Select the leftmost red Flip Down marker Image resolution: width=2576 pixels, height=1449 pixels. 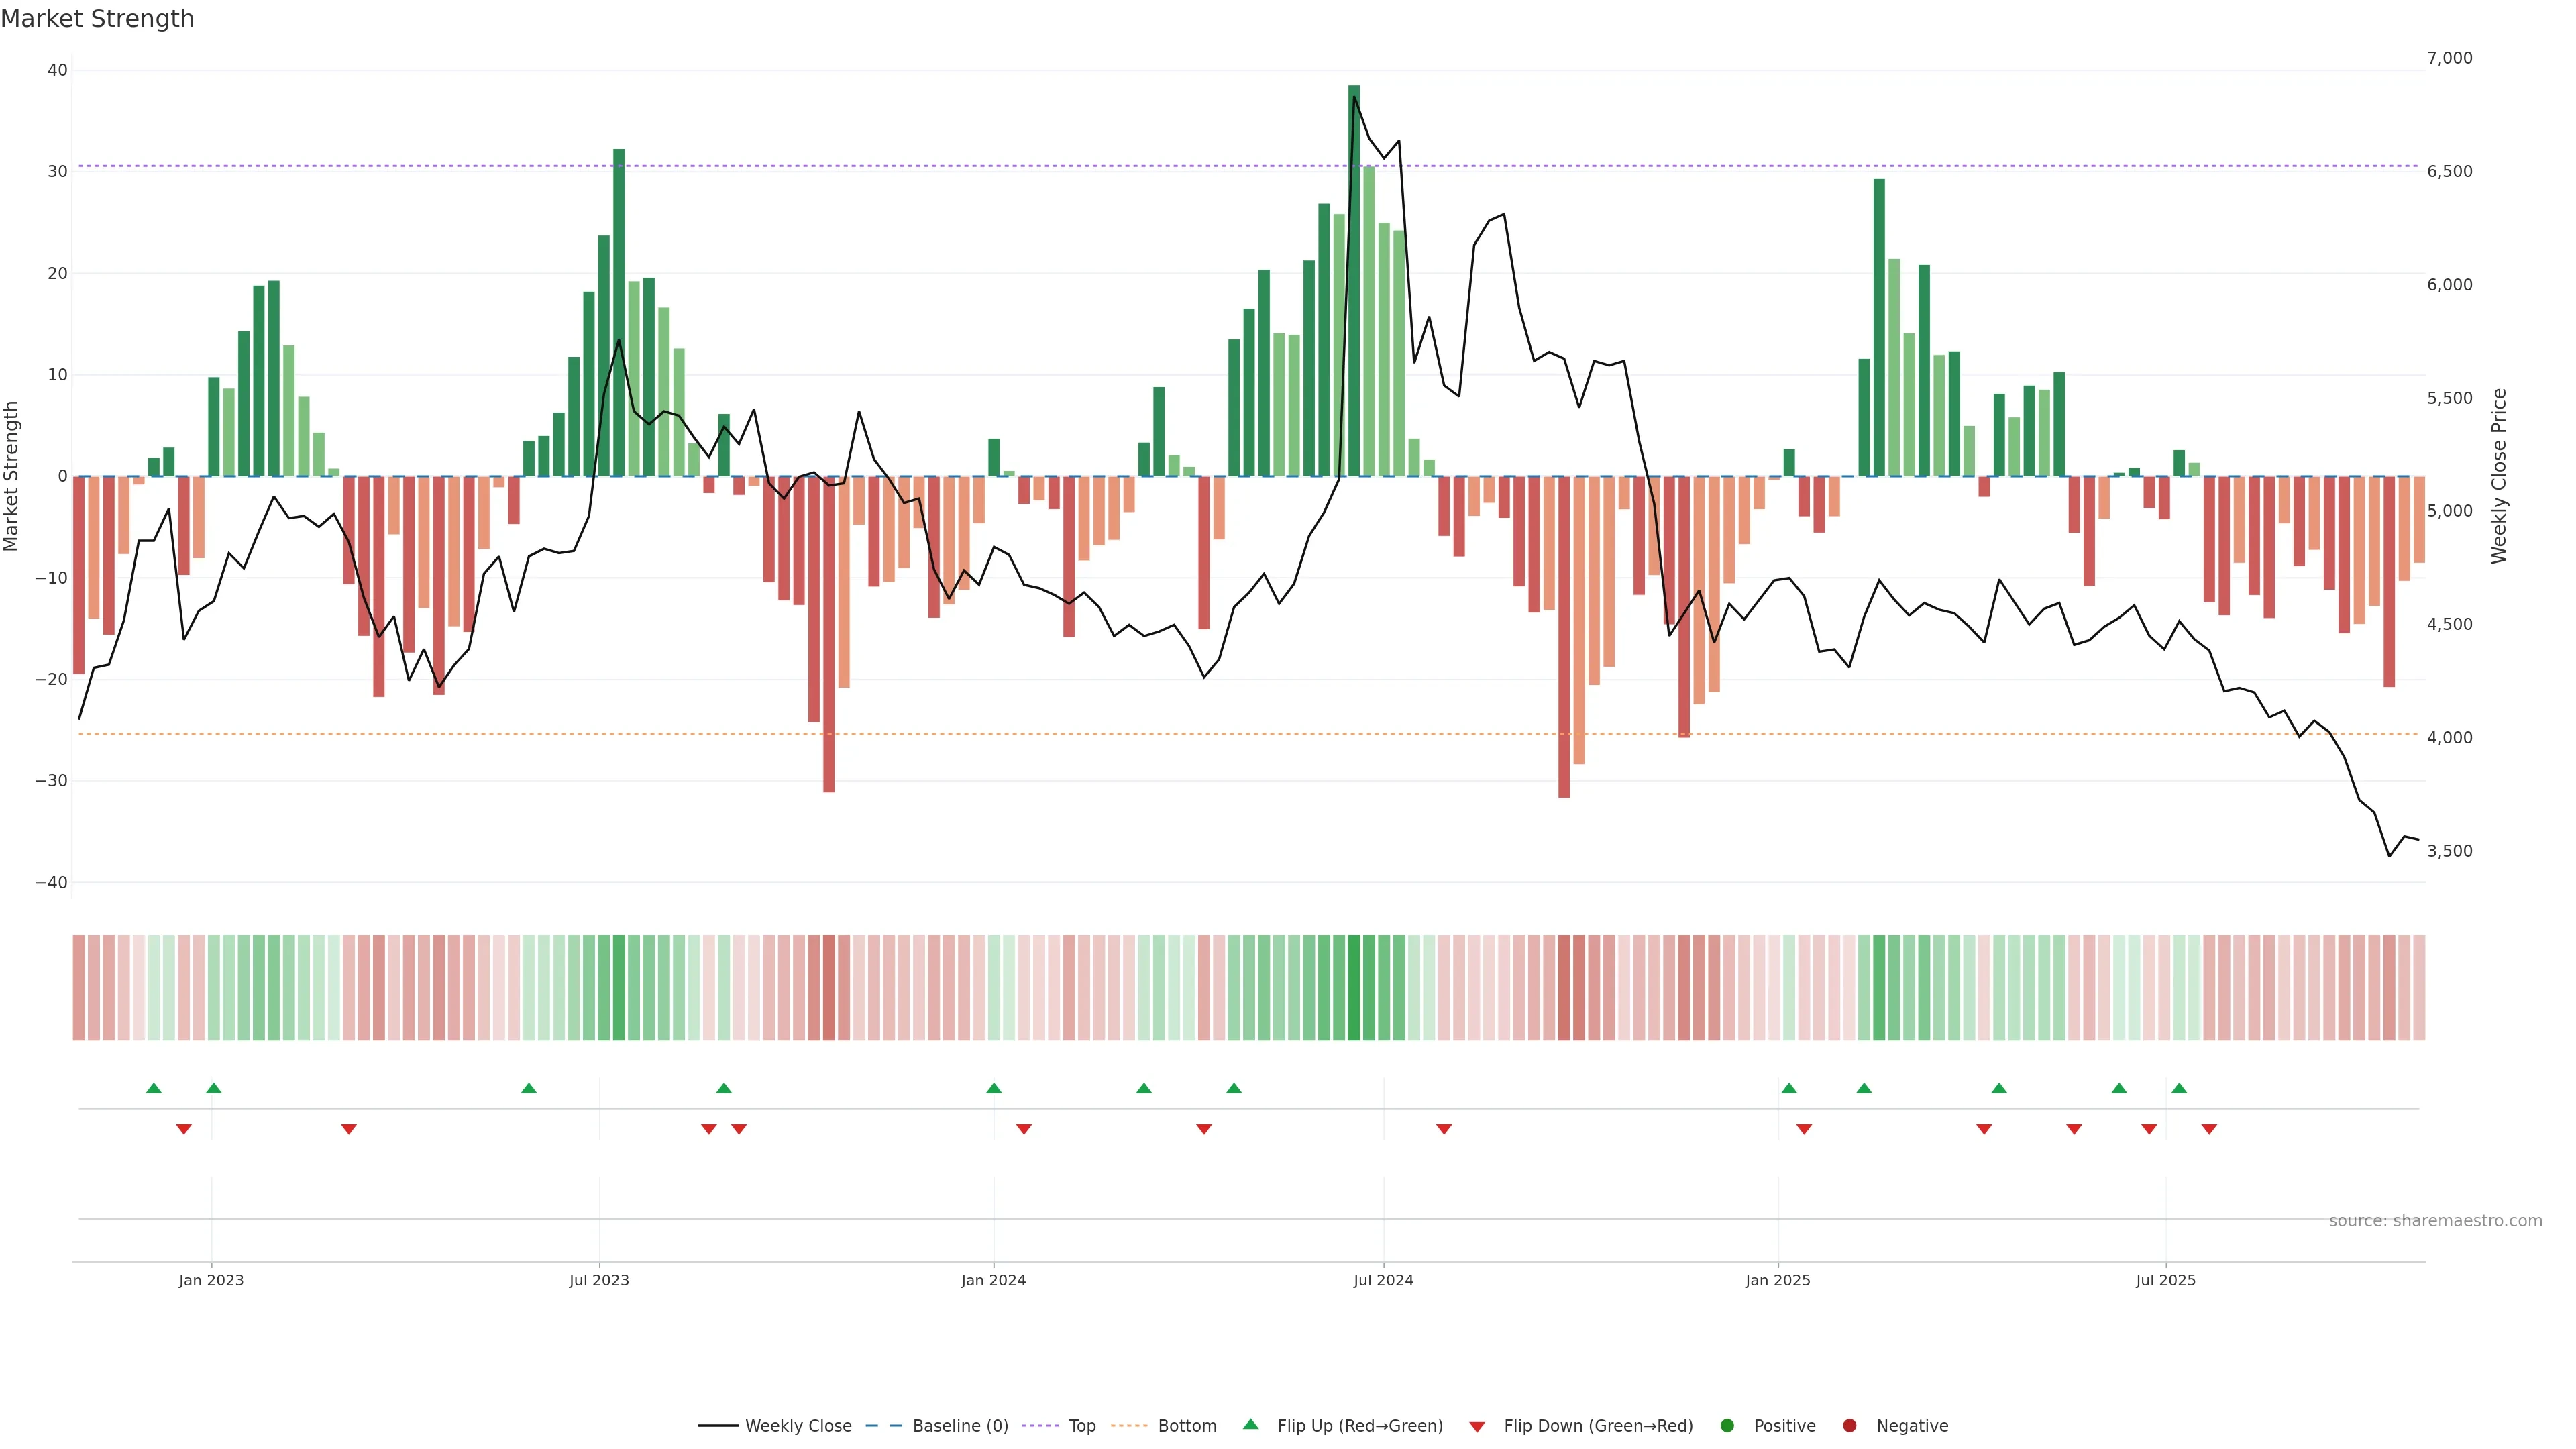[x=184, y=1129]
